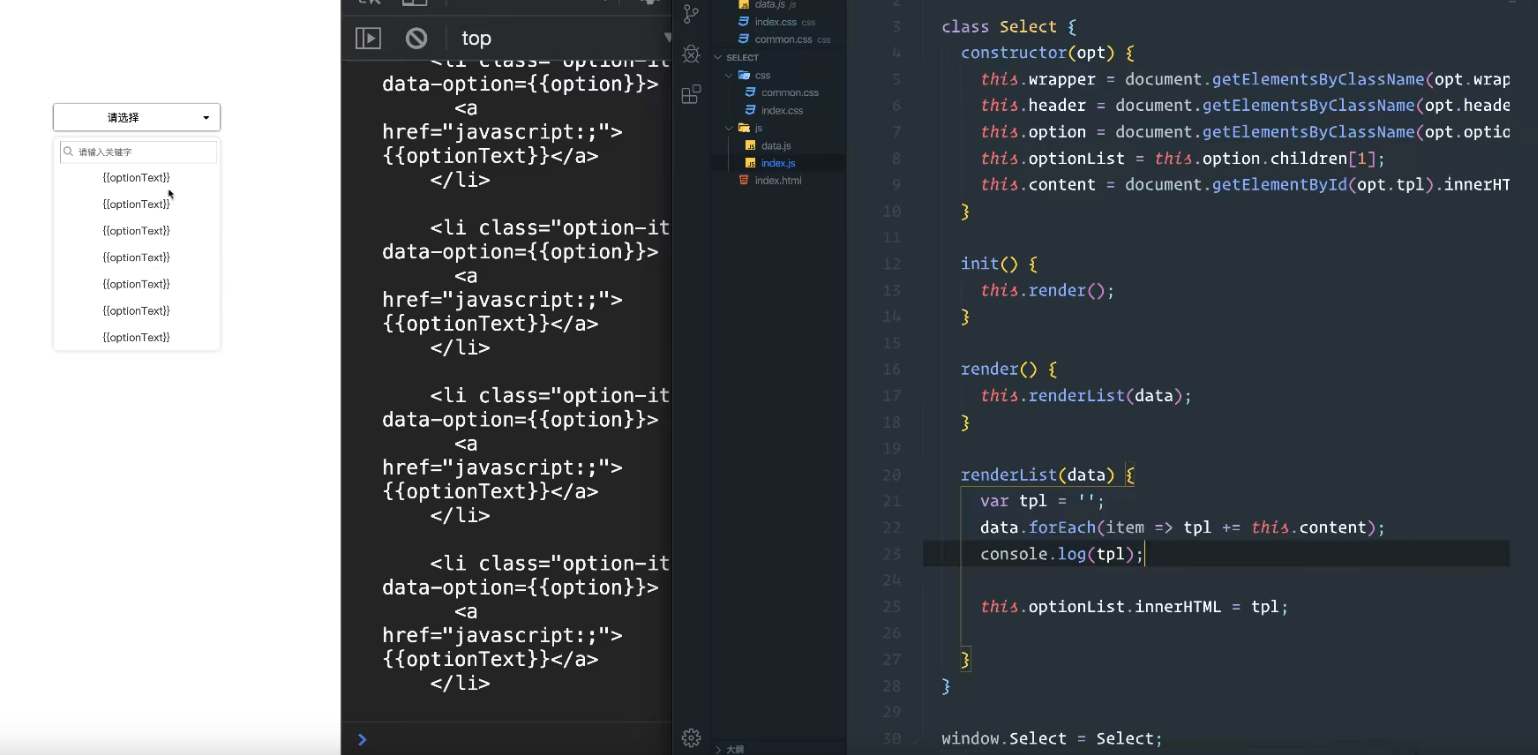
Task: Click the data.forEach line in editor
Action: (x=1182, y=528)
